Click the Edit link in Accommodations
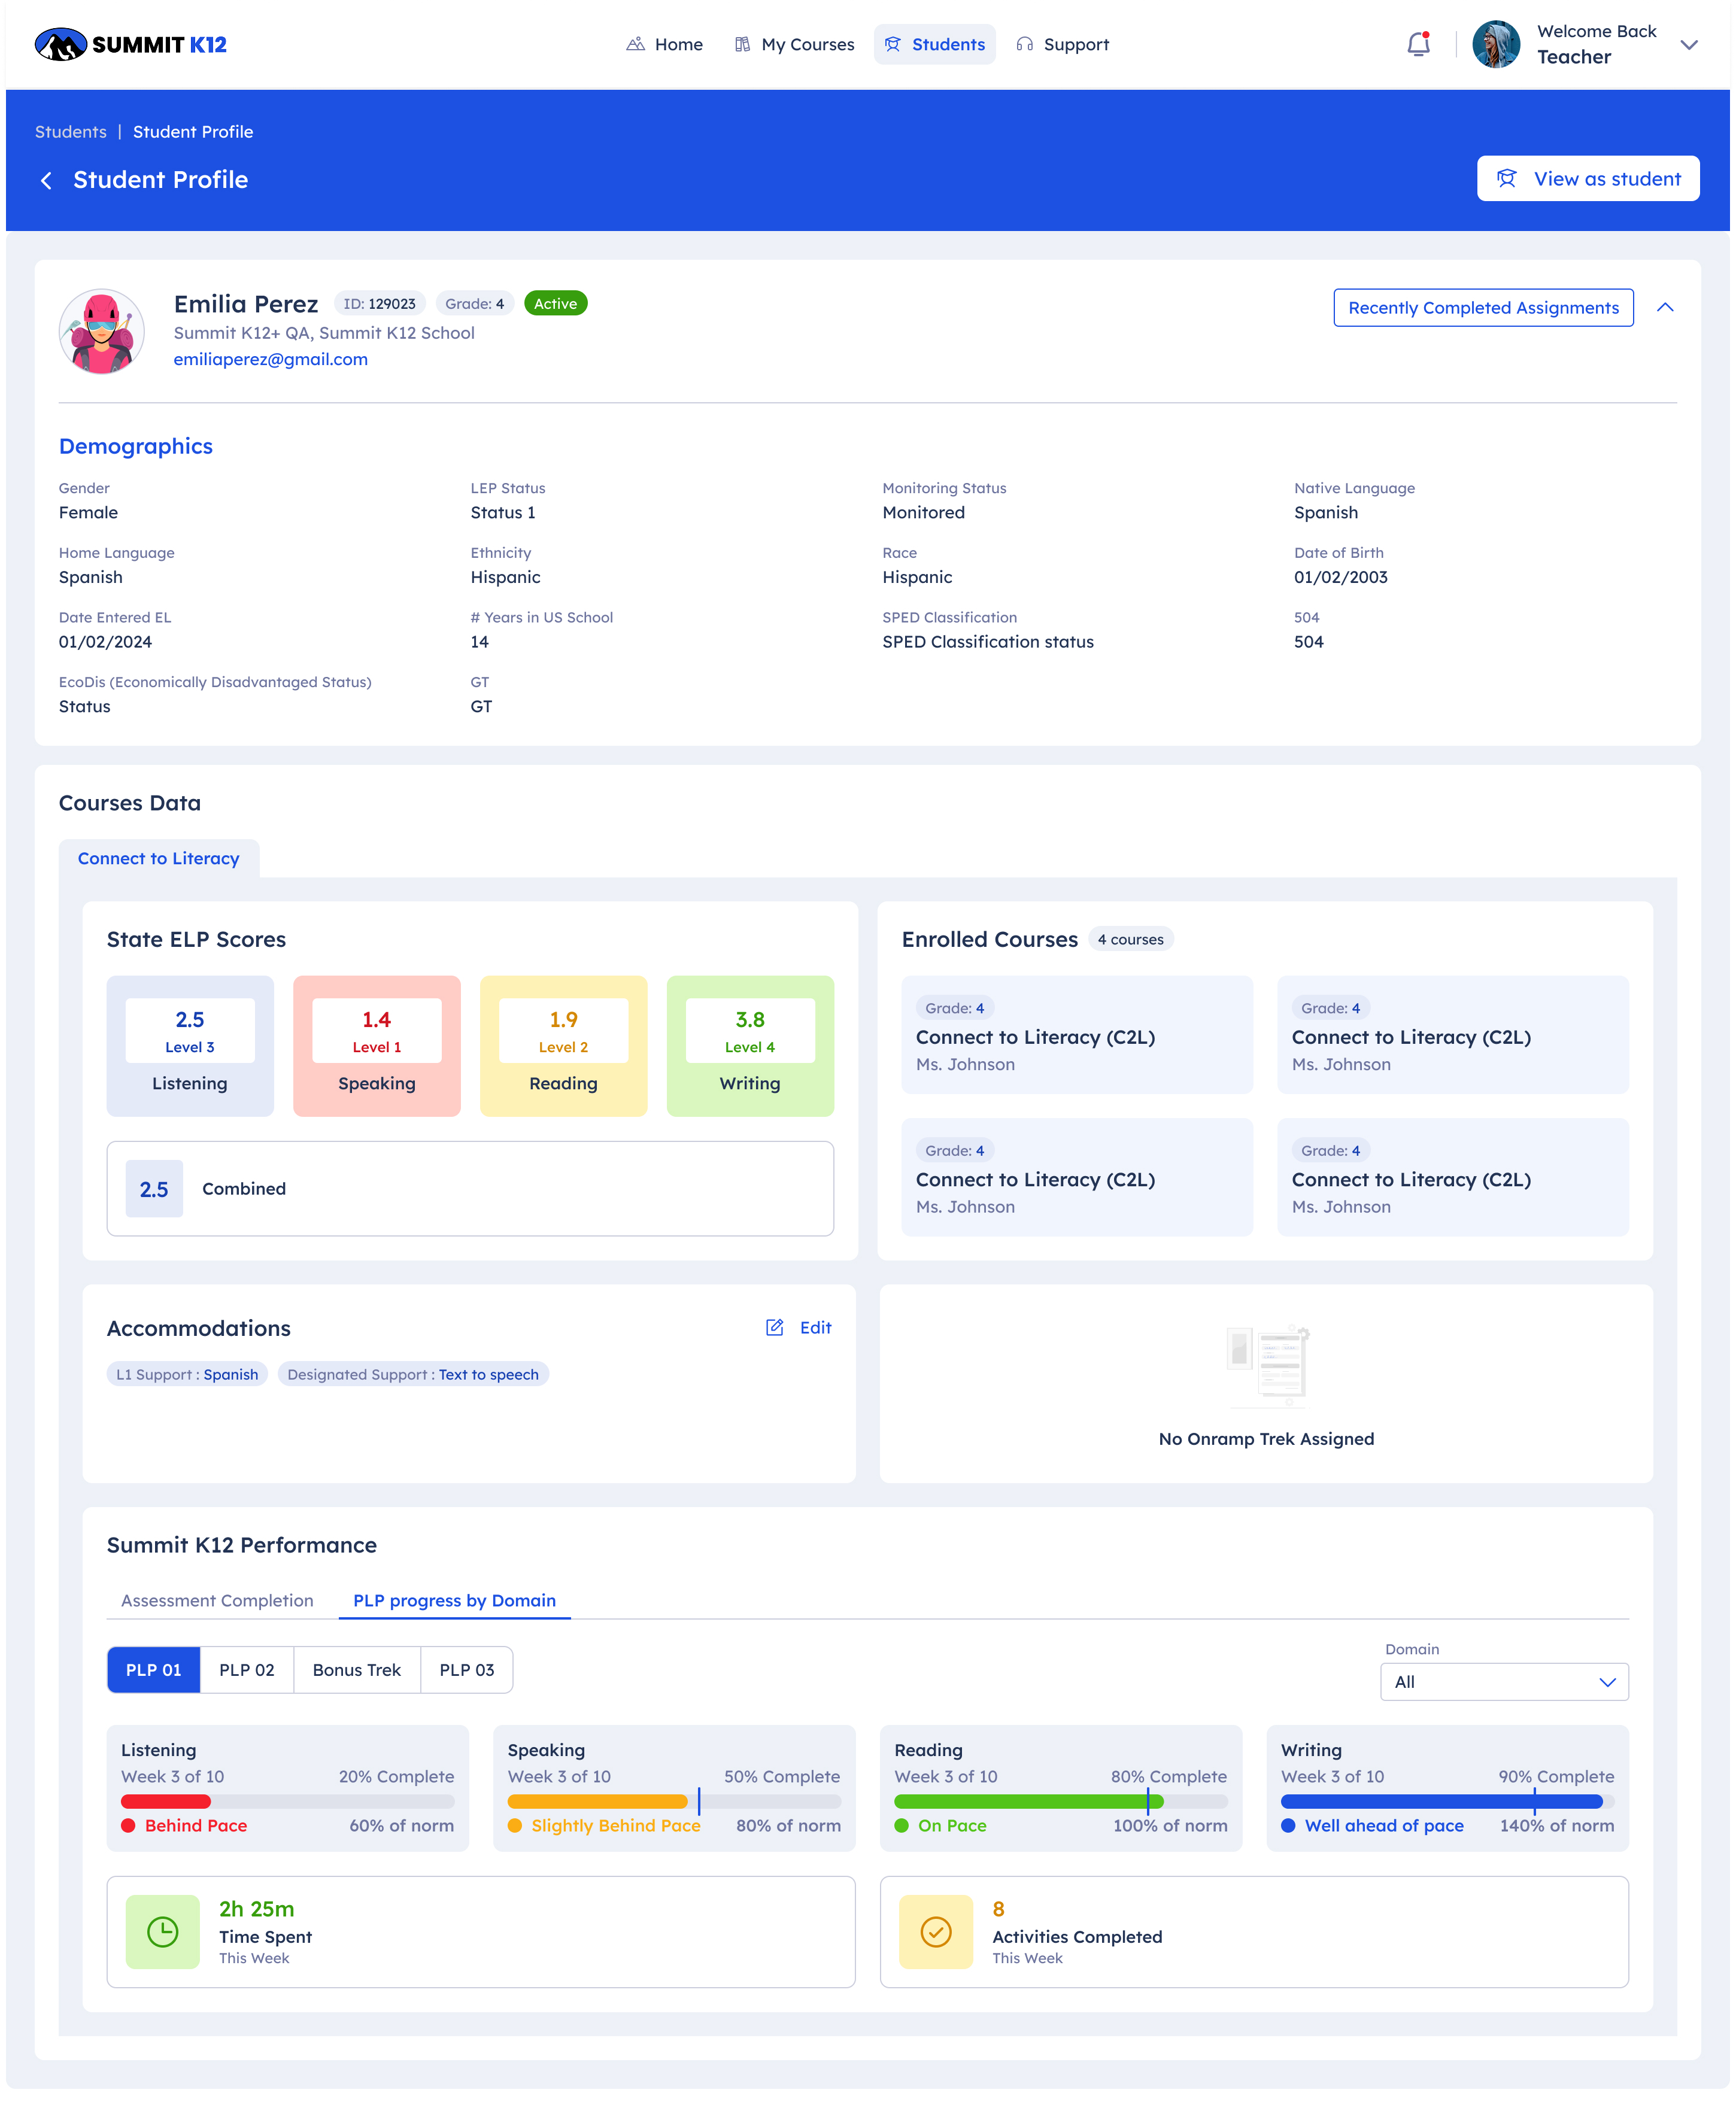This screenshot has height=2108, width=1736. (816, 1327)
